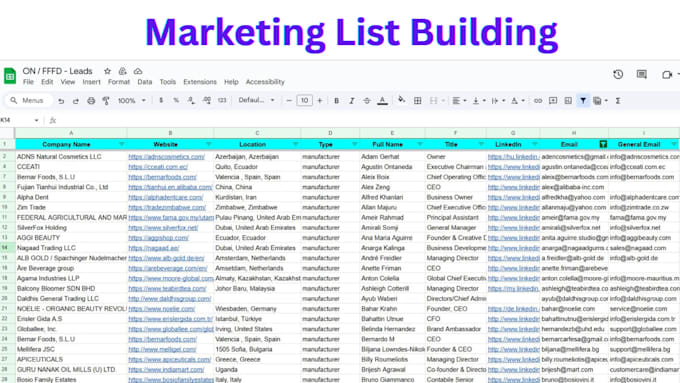Open the zoom 100% dropdown
The width and height of the screenshot is (680, 383).
132,101
